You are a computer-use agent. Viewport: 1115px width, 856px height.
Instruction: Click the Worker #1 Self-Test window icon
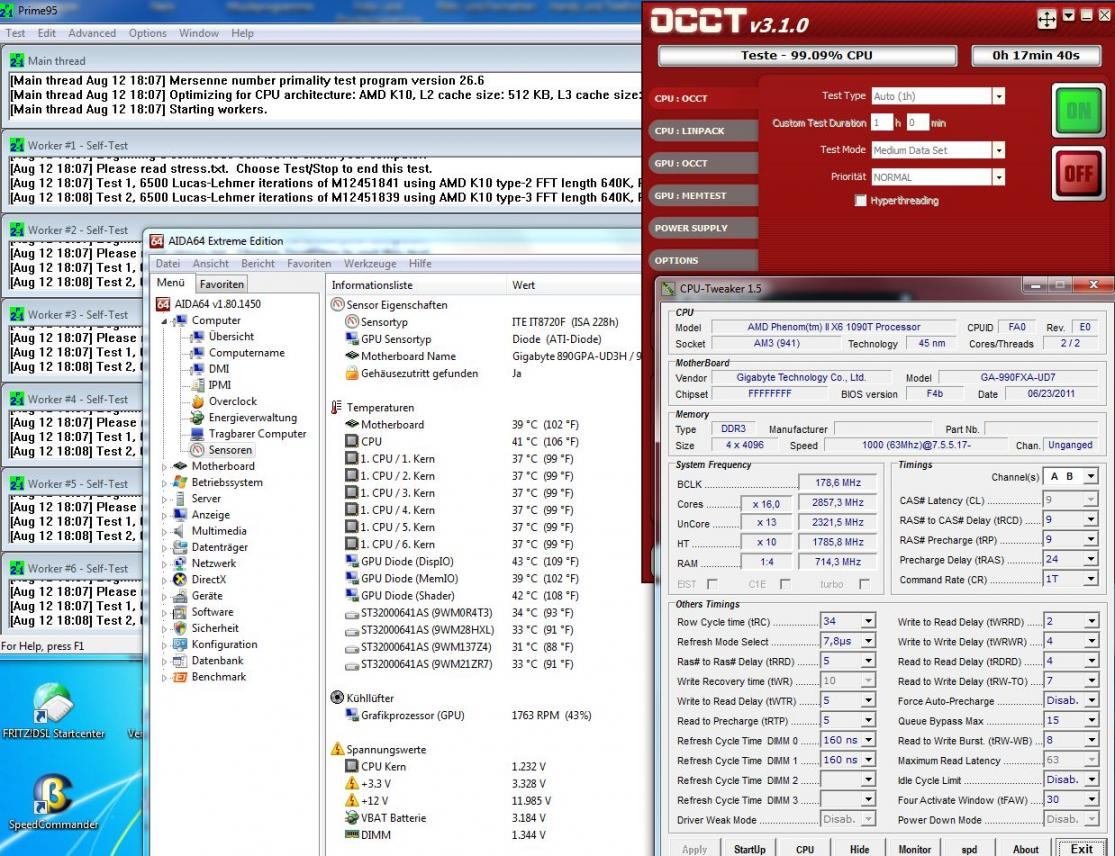click(17, 145)
